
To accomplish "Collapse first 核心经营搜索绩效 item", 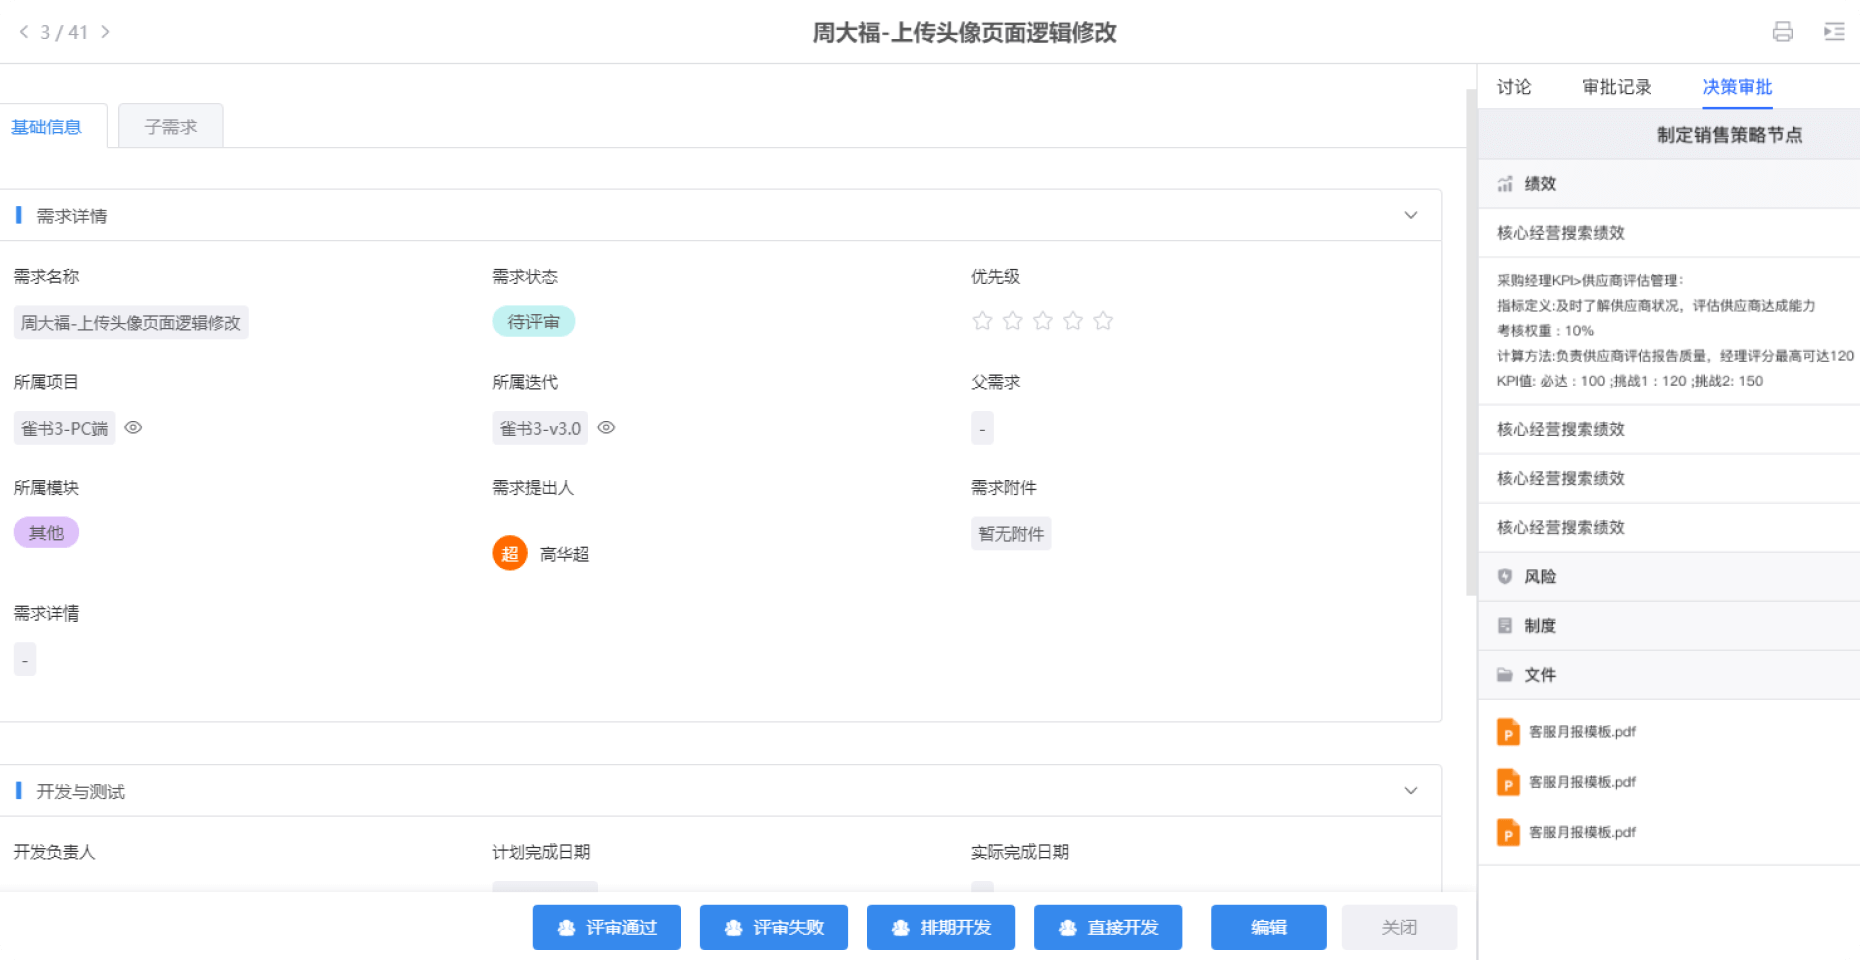I will point(1669,233).
